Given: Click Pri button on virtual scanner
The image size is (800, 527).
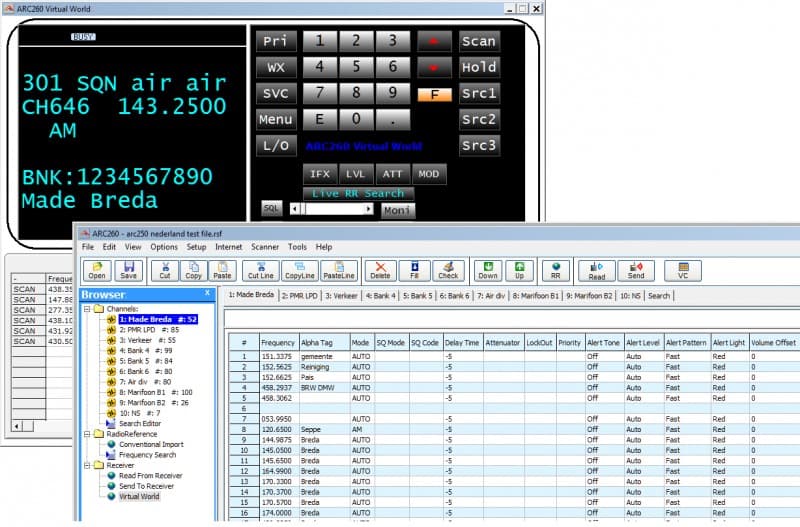Looking at the screenshot, I should (x=276, y=41).
